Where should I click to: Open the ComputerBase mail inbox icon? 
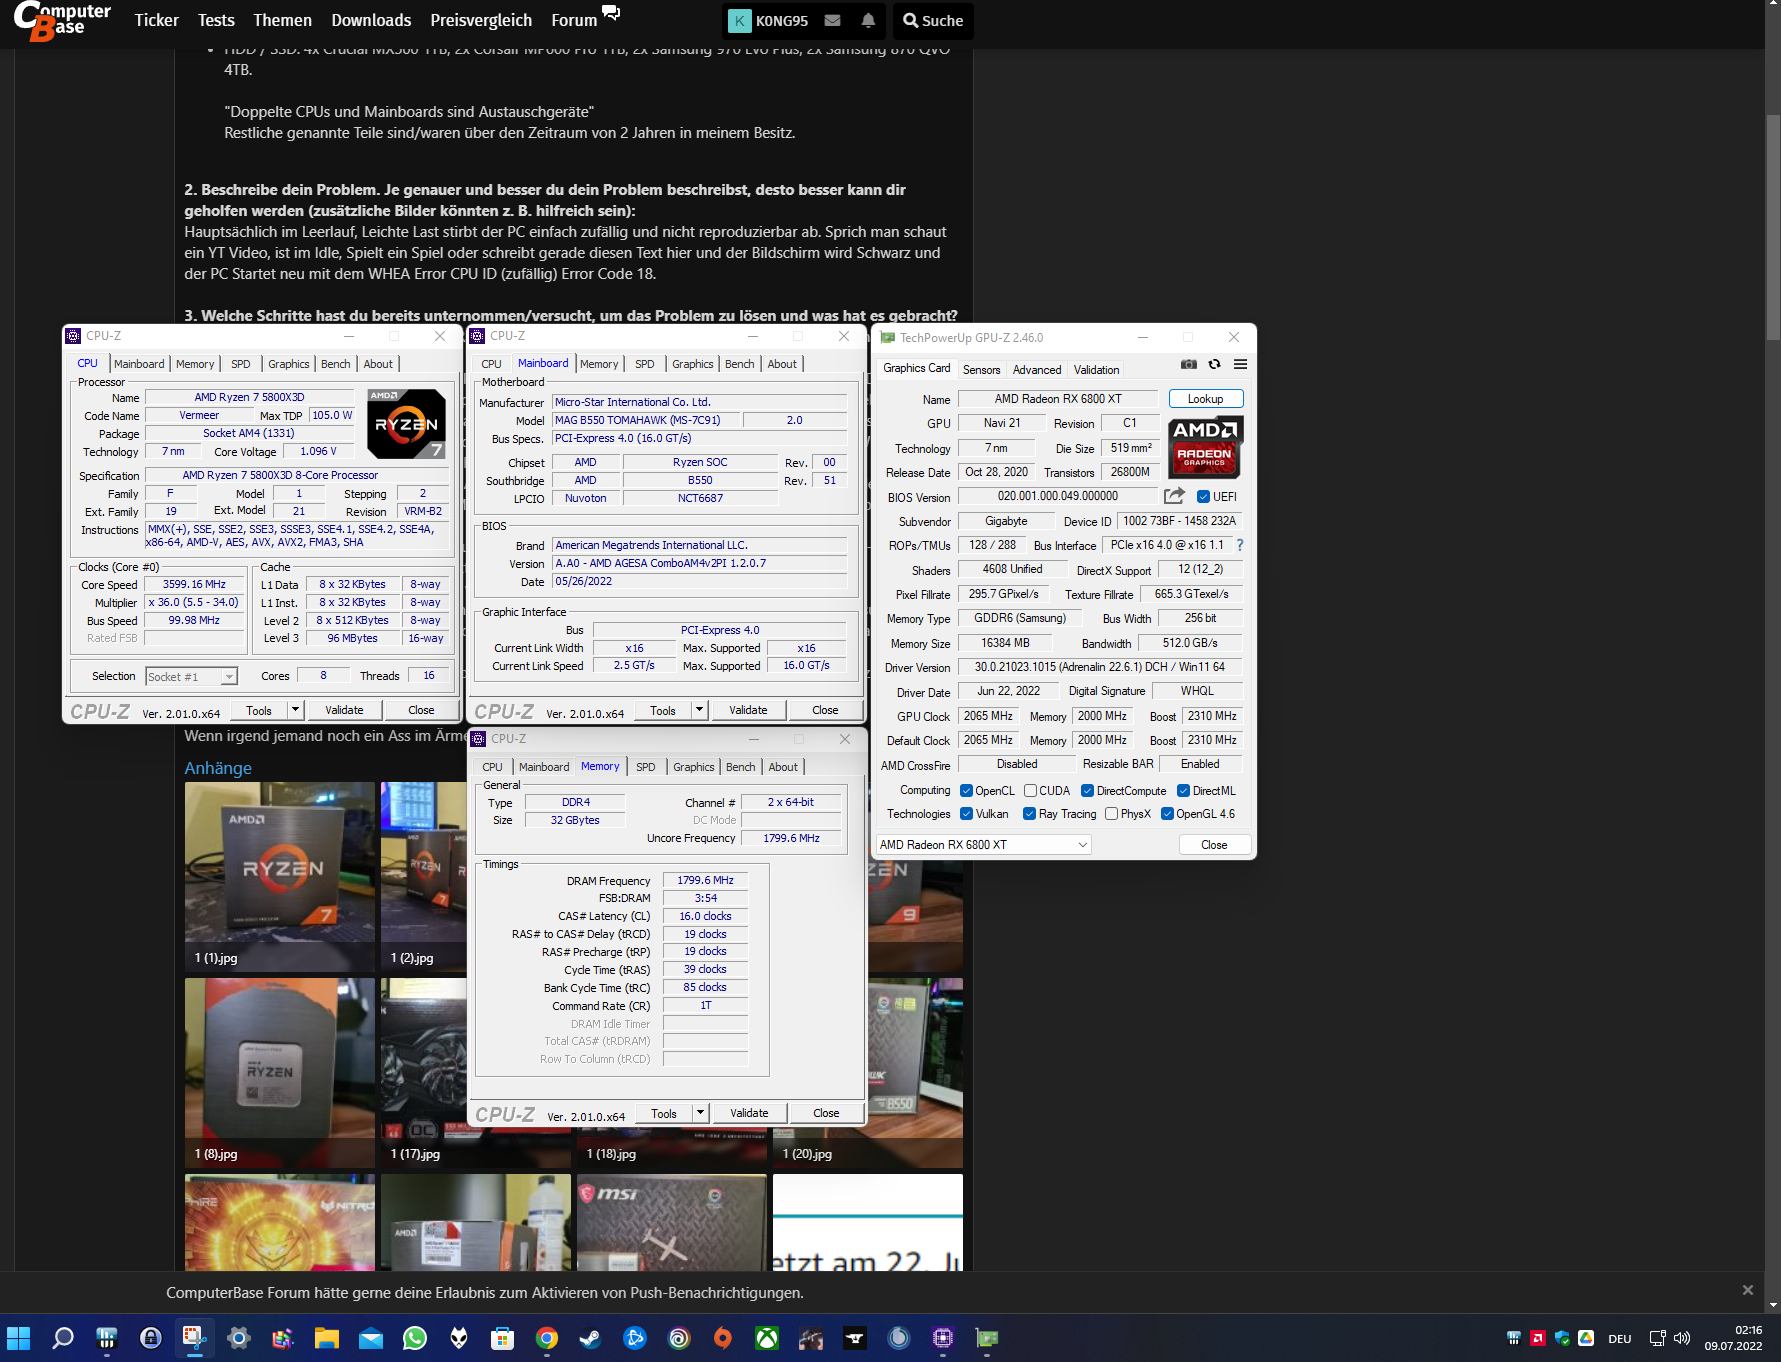point(832,20)
